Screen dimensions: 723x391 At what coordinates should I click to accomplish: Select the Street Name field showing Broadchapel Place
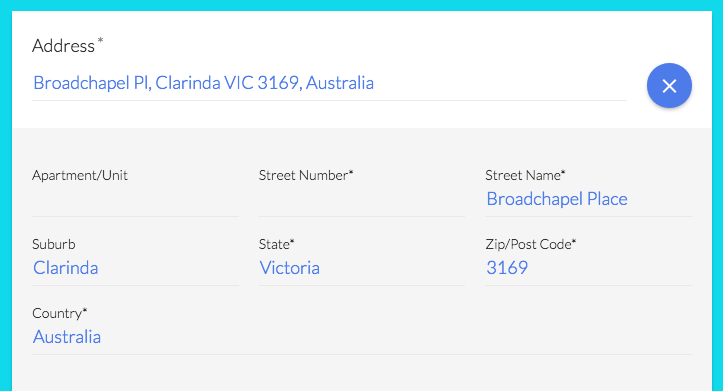pos(588,200)
